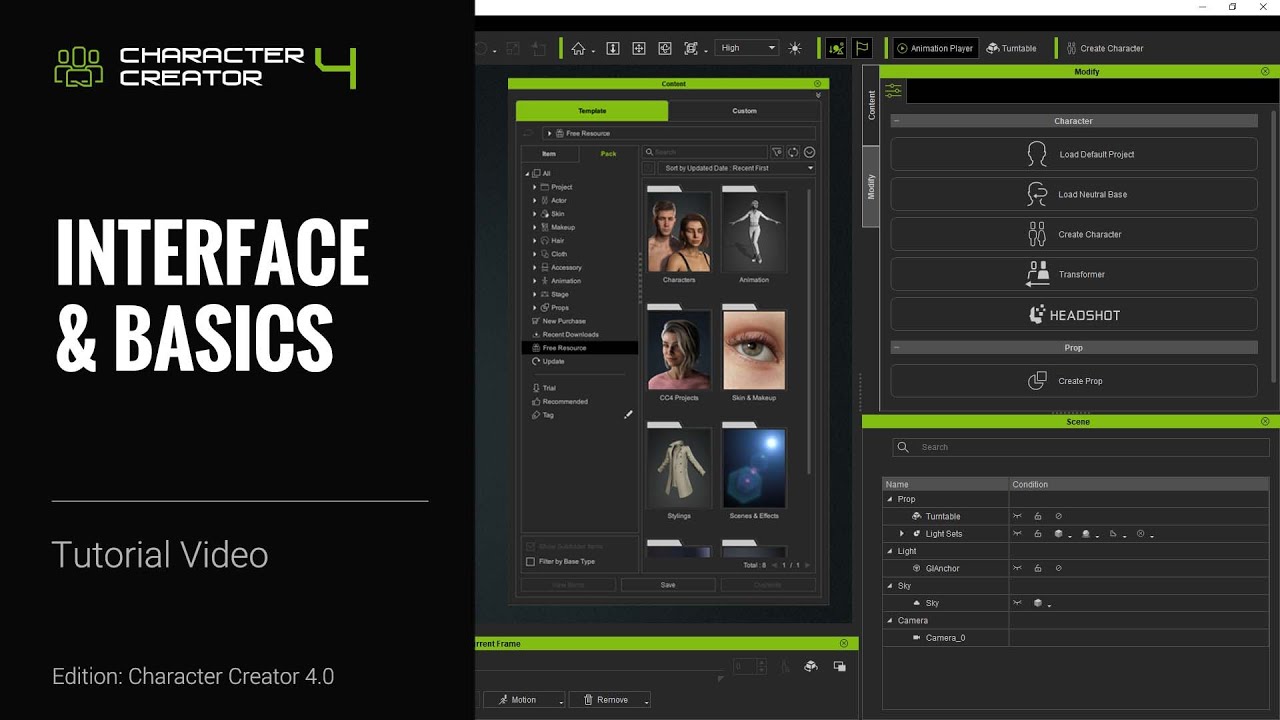
Task: Click the no-entry icon on Turntable row
Action: pyautogui.click(x=1058, y=516)
